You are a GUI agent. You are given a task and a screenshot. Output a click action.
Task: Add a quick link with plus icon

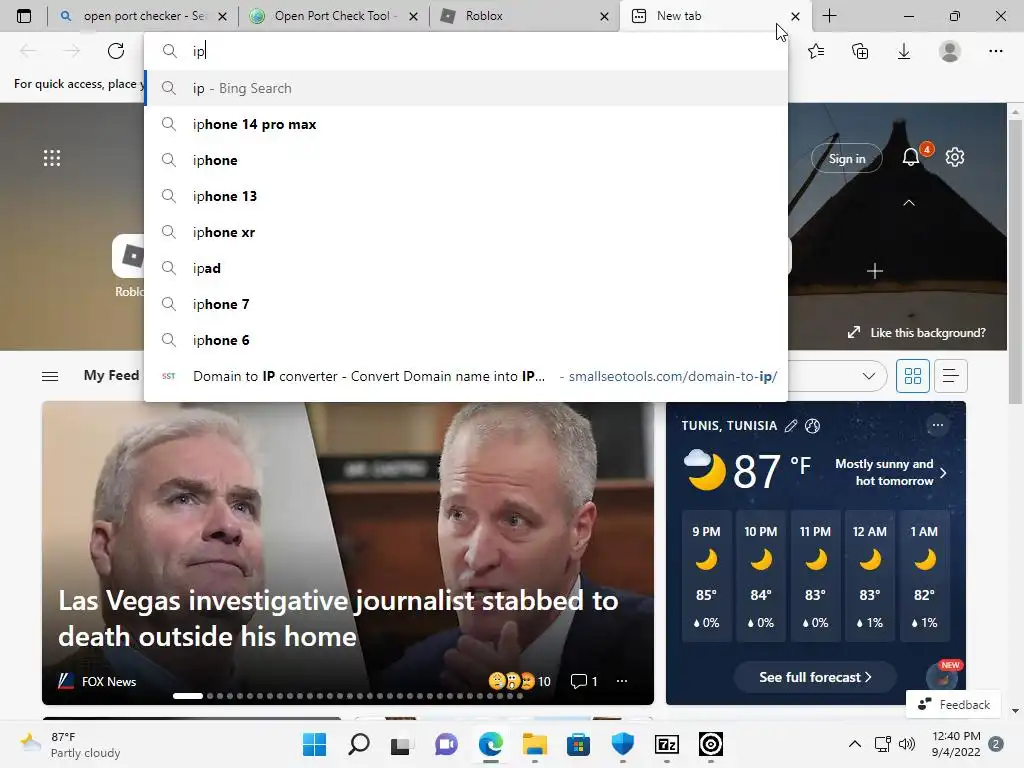point(874,271)
